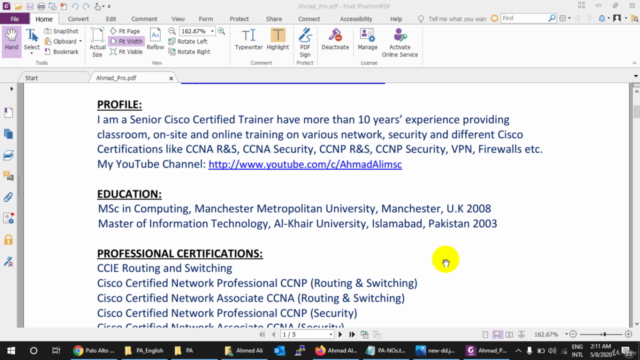The height and width of the screenshot is (360, 640).
Task: Open the Security lock panel in sidebar
Action: (x=8, y=240)
